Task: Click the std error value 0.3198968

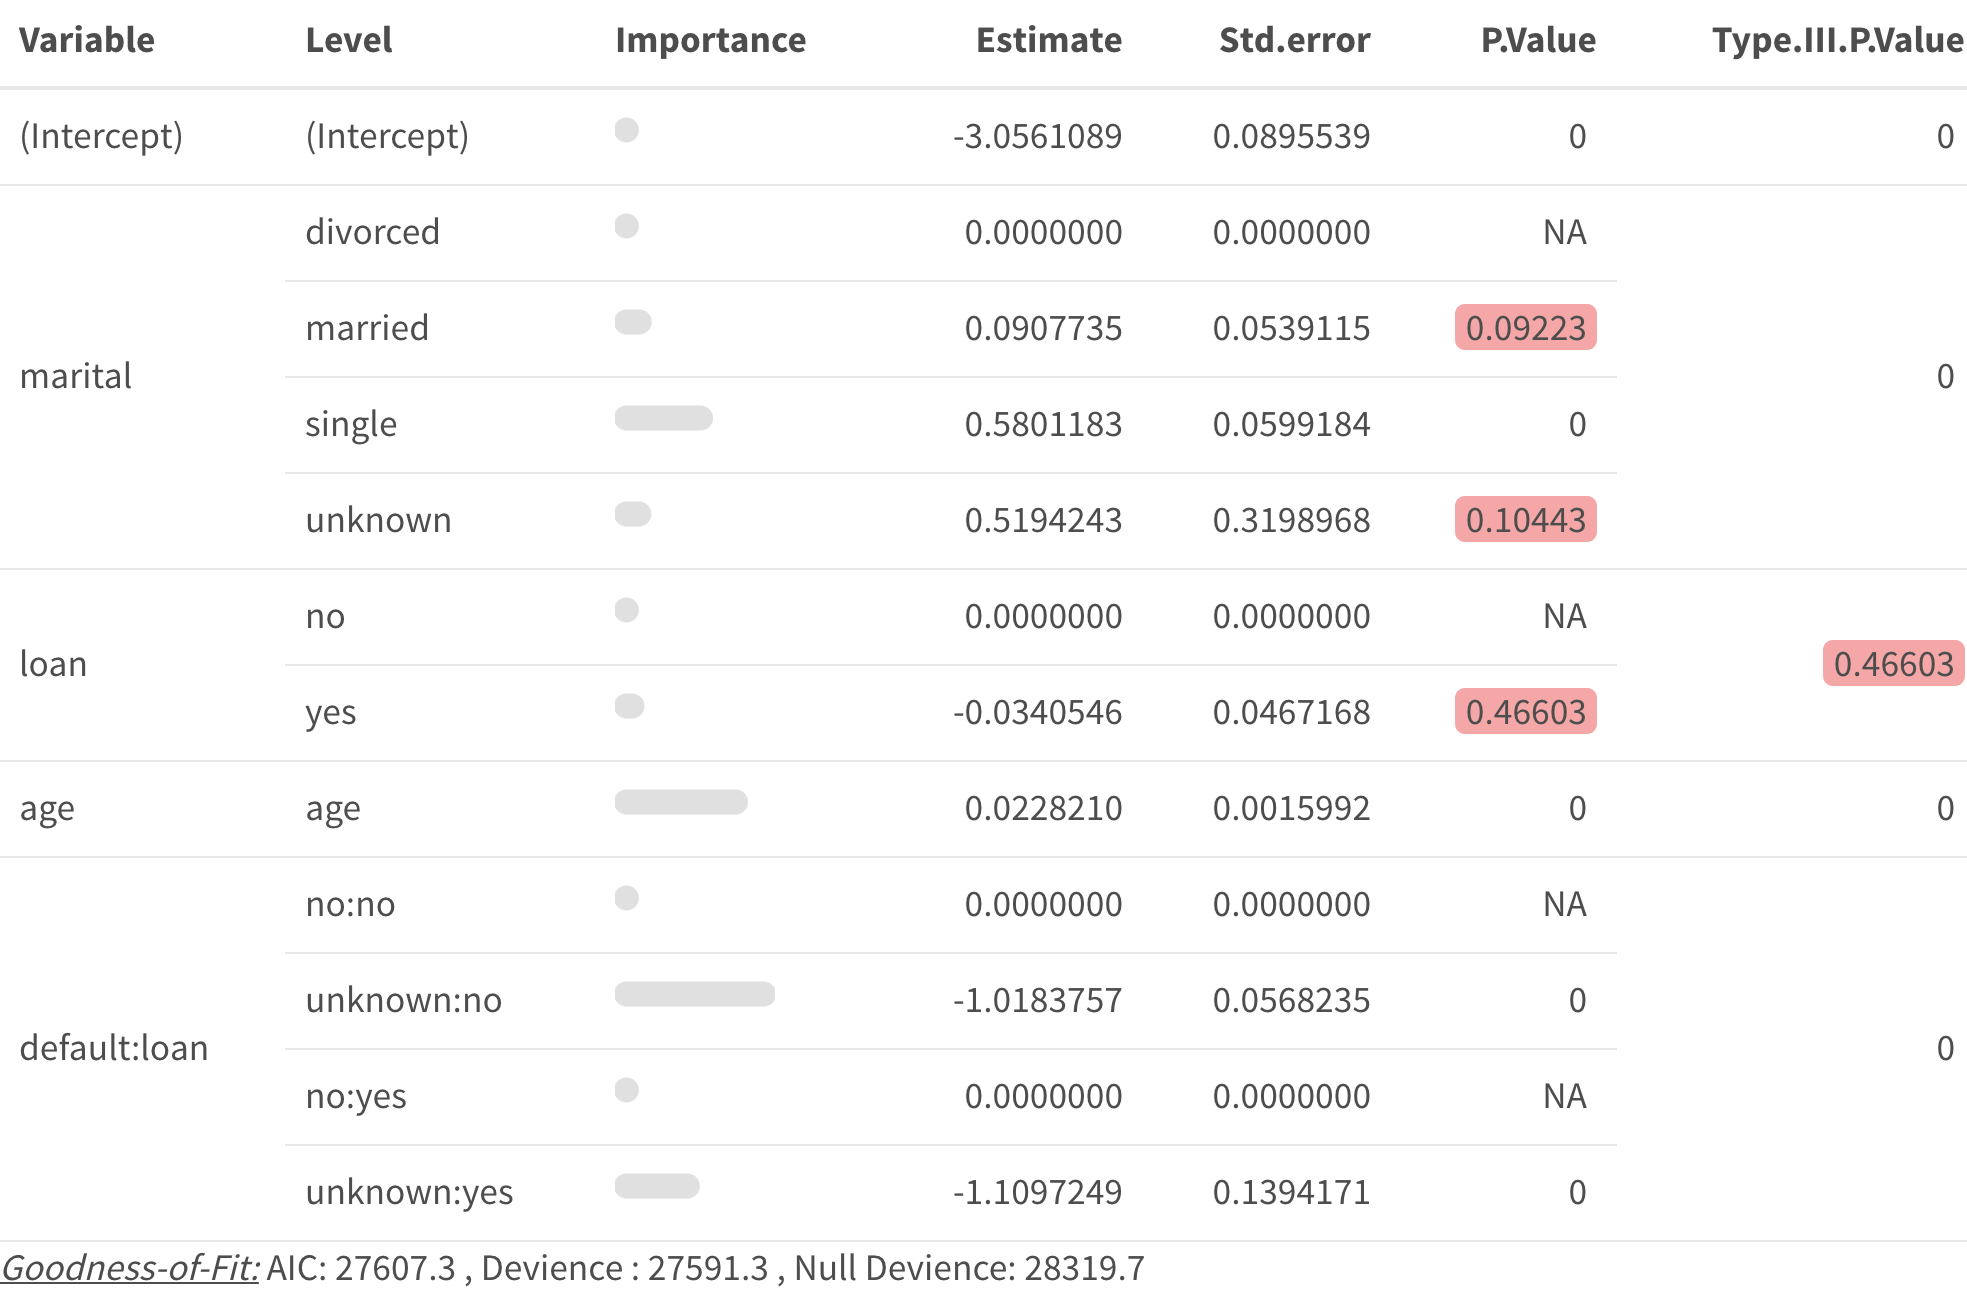Action: [x=1291, y=520]
